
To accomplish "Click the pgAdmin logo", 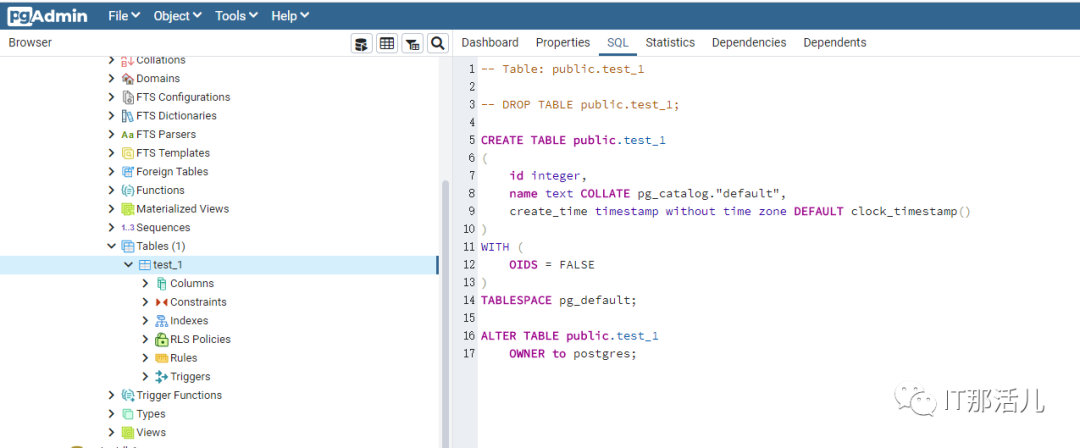I will [46, 16].
